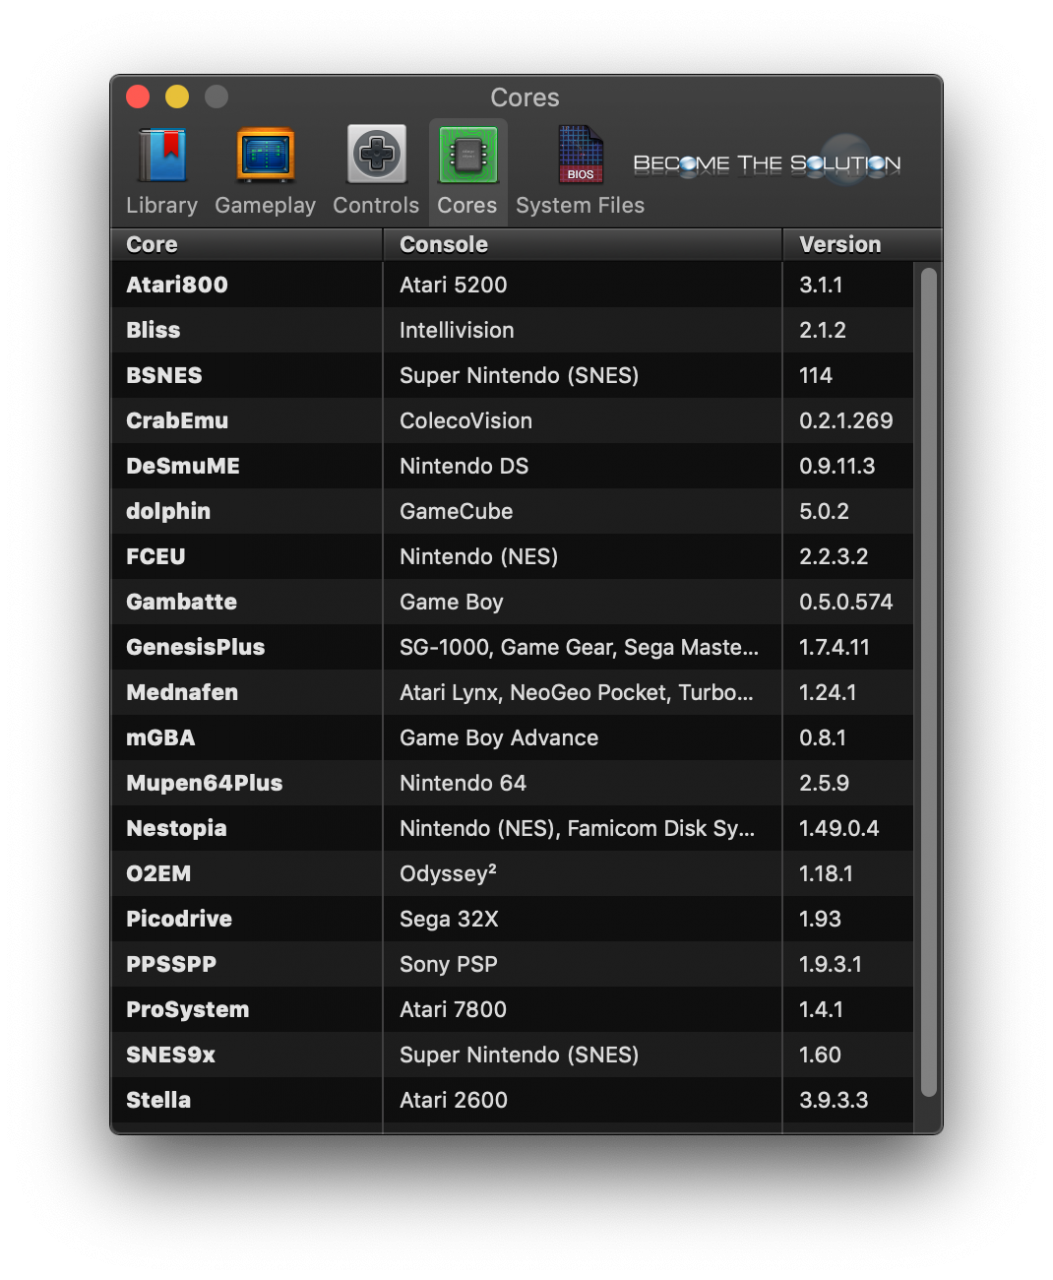The image size is (1053, 1280).
Task: Minimize the Cores window with yellow button
Action: pyautogui.click(x=177, y=97)
